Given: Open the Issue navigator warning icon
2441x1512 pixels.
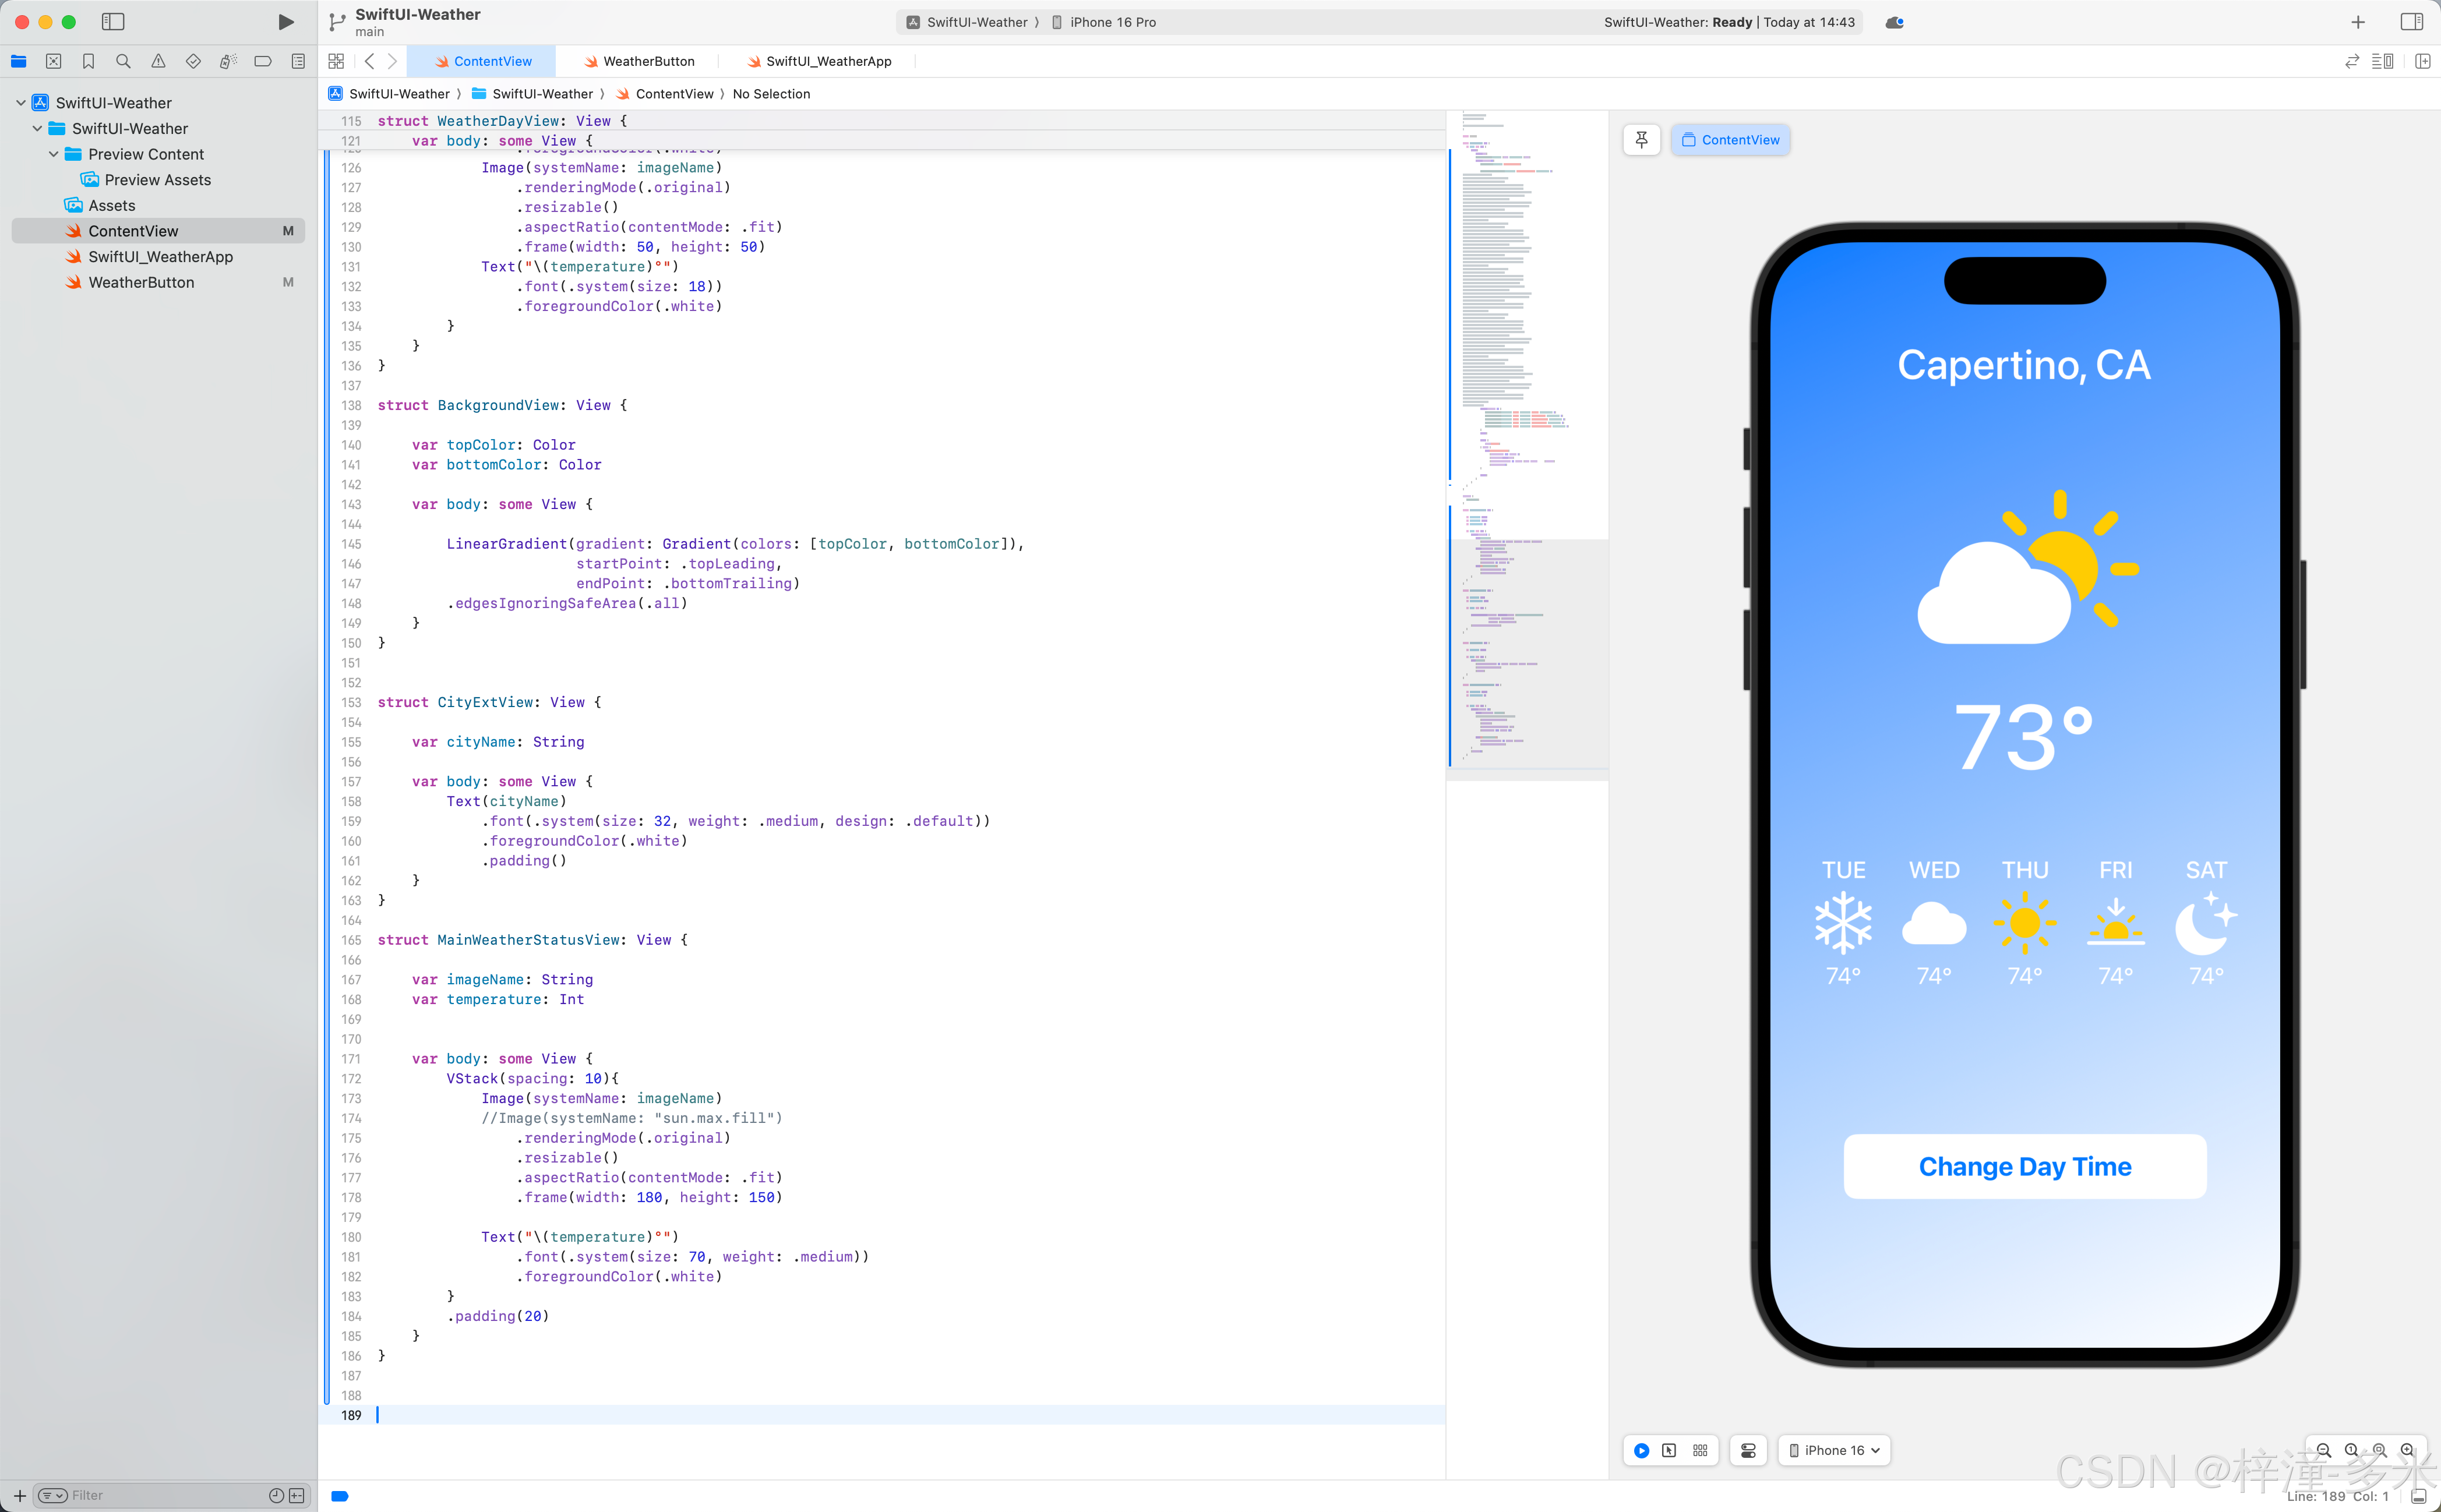Looking at the screenshot, I should click(158, 61).
